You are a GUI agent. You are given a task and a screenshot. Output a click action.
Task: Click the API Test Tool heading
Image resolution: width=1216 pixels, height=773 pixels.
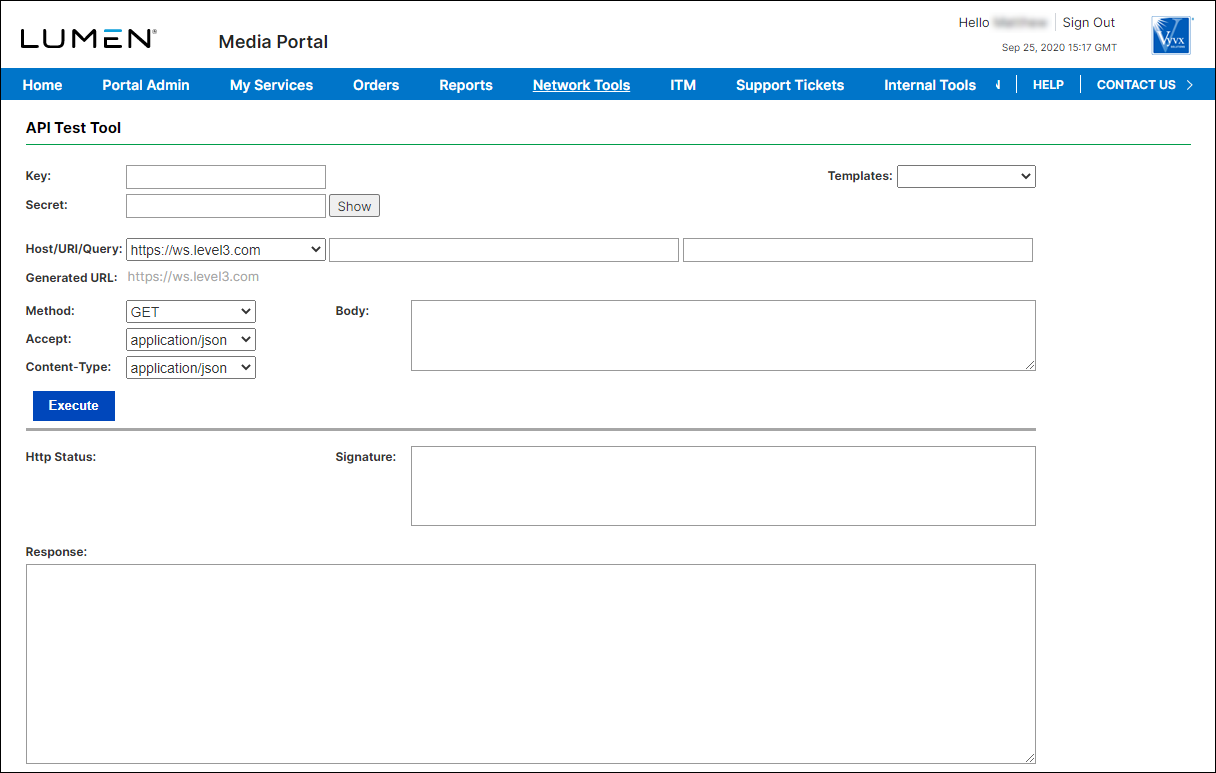[x=73, y=128]
